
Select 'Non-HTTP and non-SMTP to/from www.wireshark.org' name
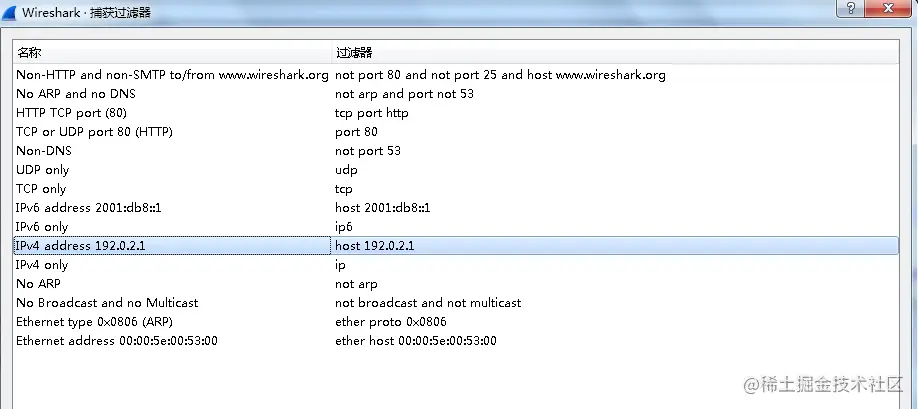click(x=172, y=75)
